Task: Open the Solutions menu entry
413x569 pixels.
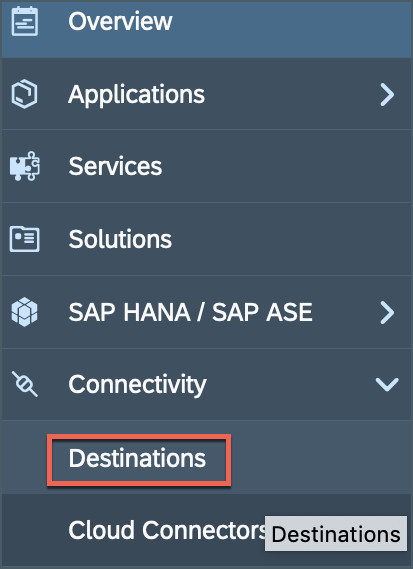Action: click(x=120, y=239)
